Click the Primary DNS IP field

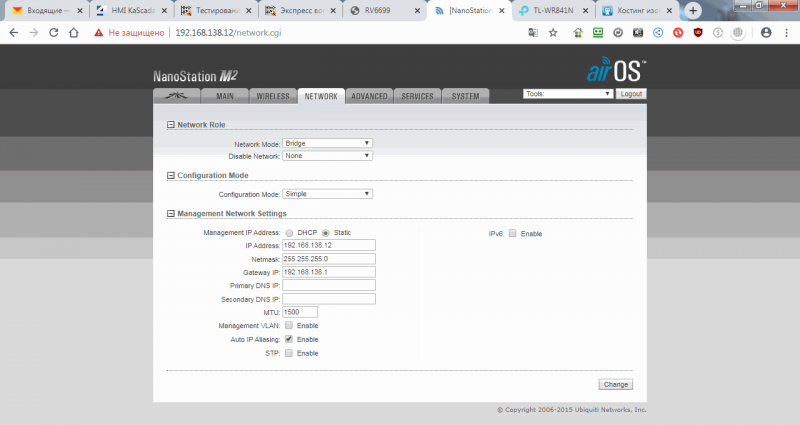[x=329, y=285]
